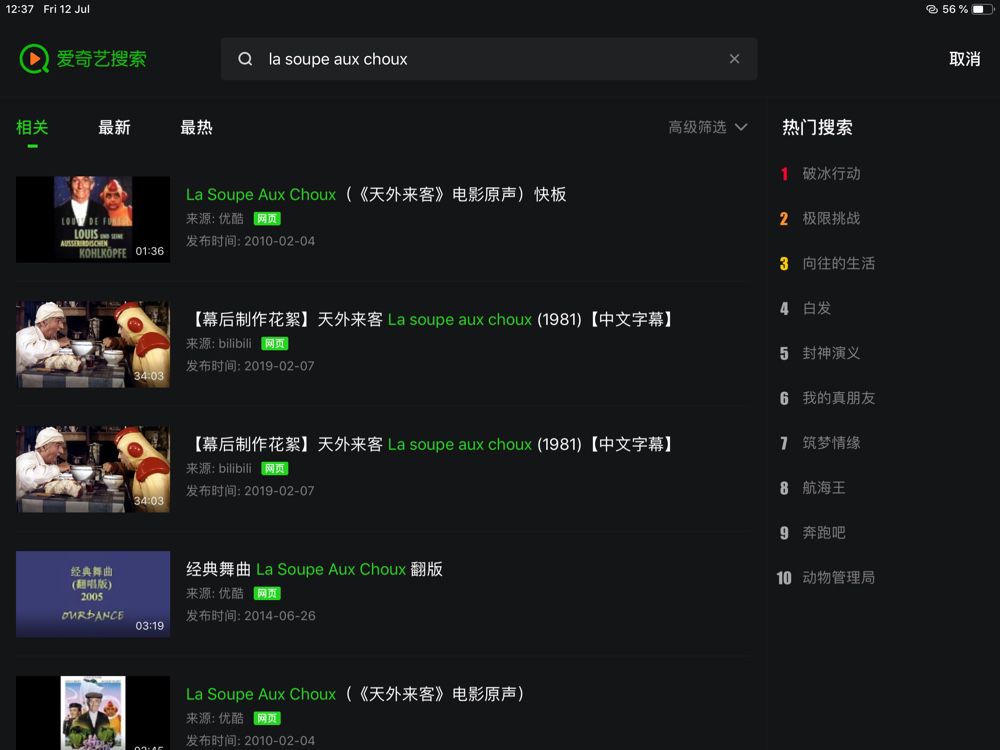Open the LOUIS KOHLKÖPFE video thumbnail
1000x750 pixels.
click(93, 219)
